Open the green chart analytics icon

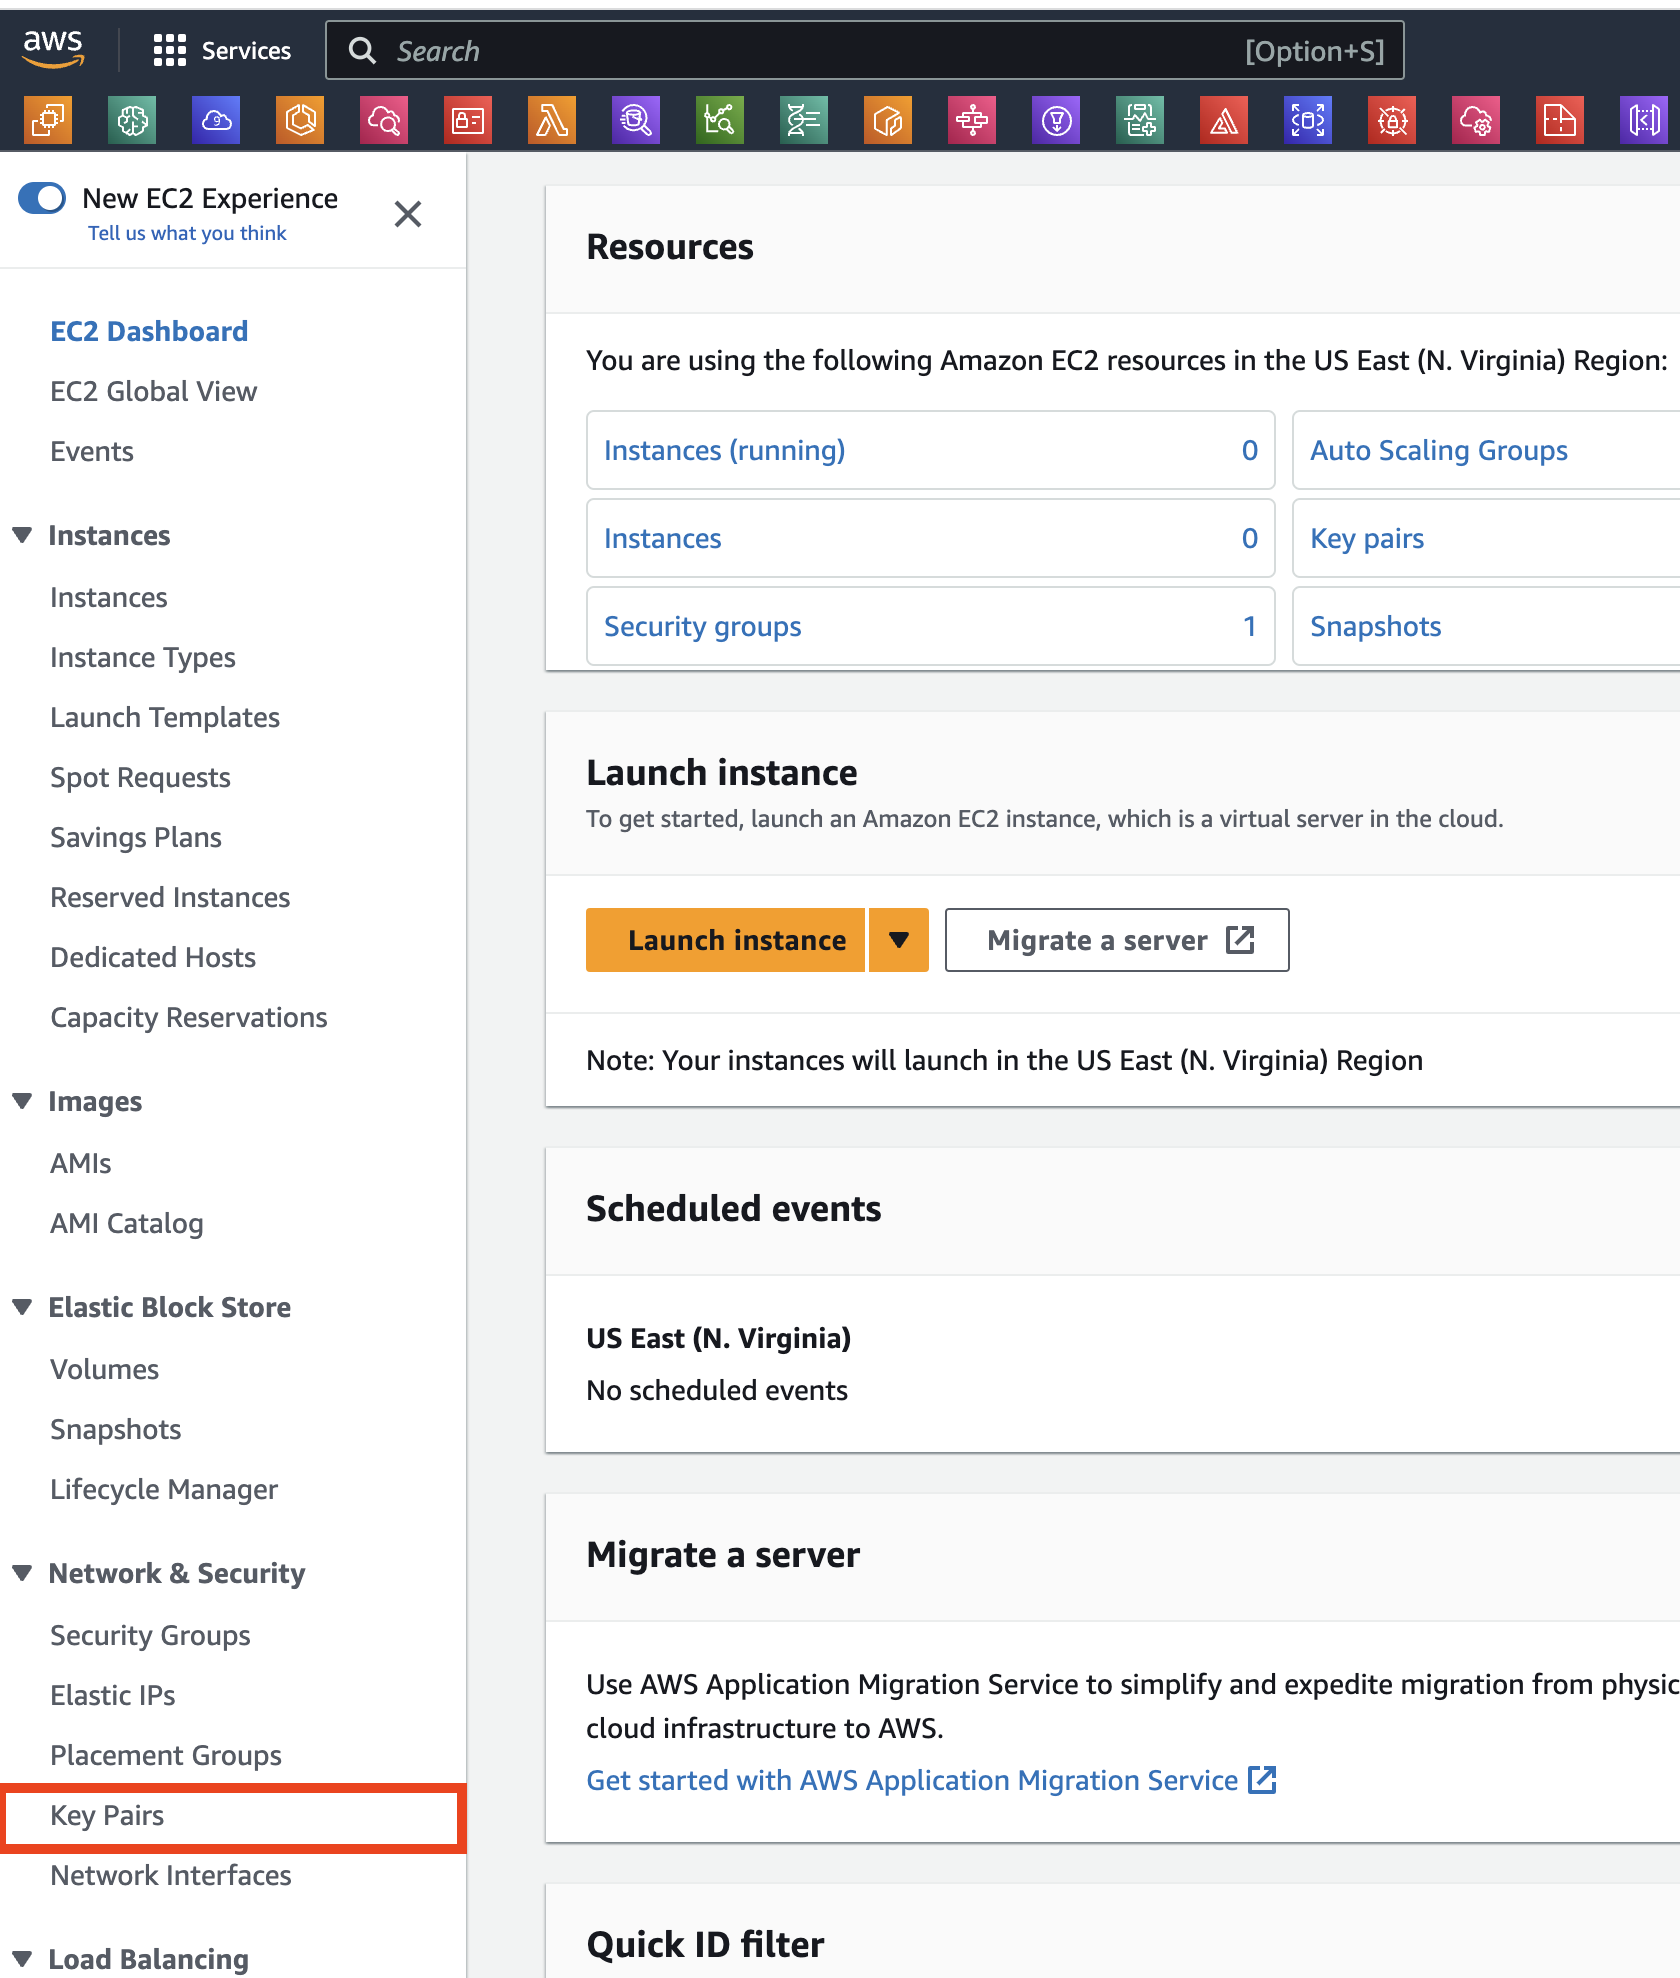point(720,121)
